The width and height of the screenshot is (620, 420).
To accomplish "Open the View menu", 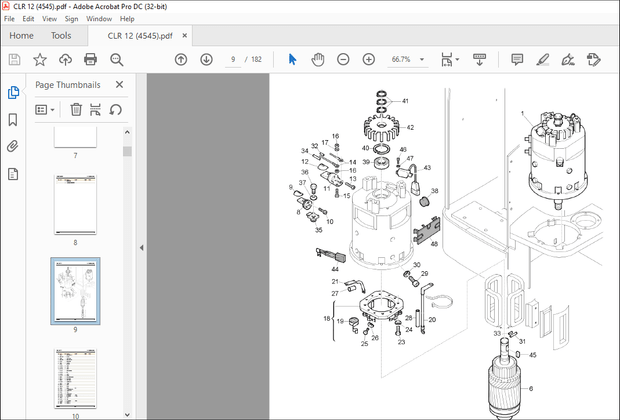I will [x=49, y=19].
